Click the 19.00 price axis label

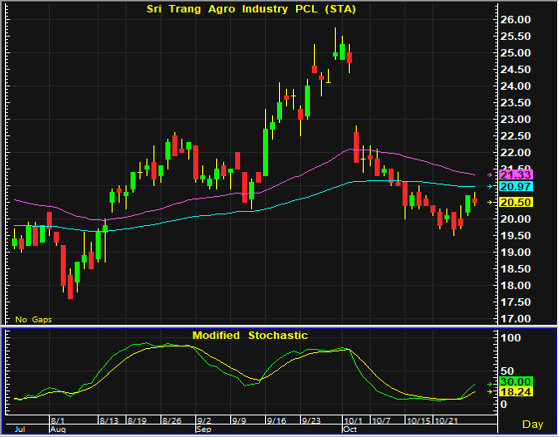point(516,252)
